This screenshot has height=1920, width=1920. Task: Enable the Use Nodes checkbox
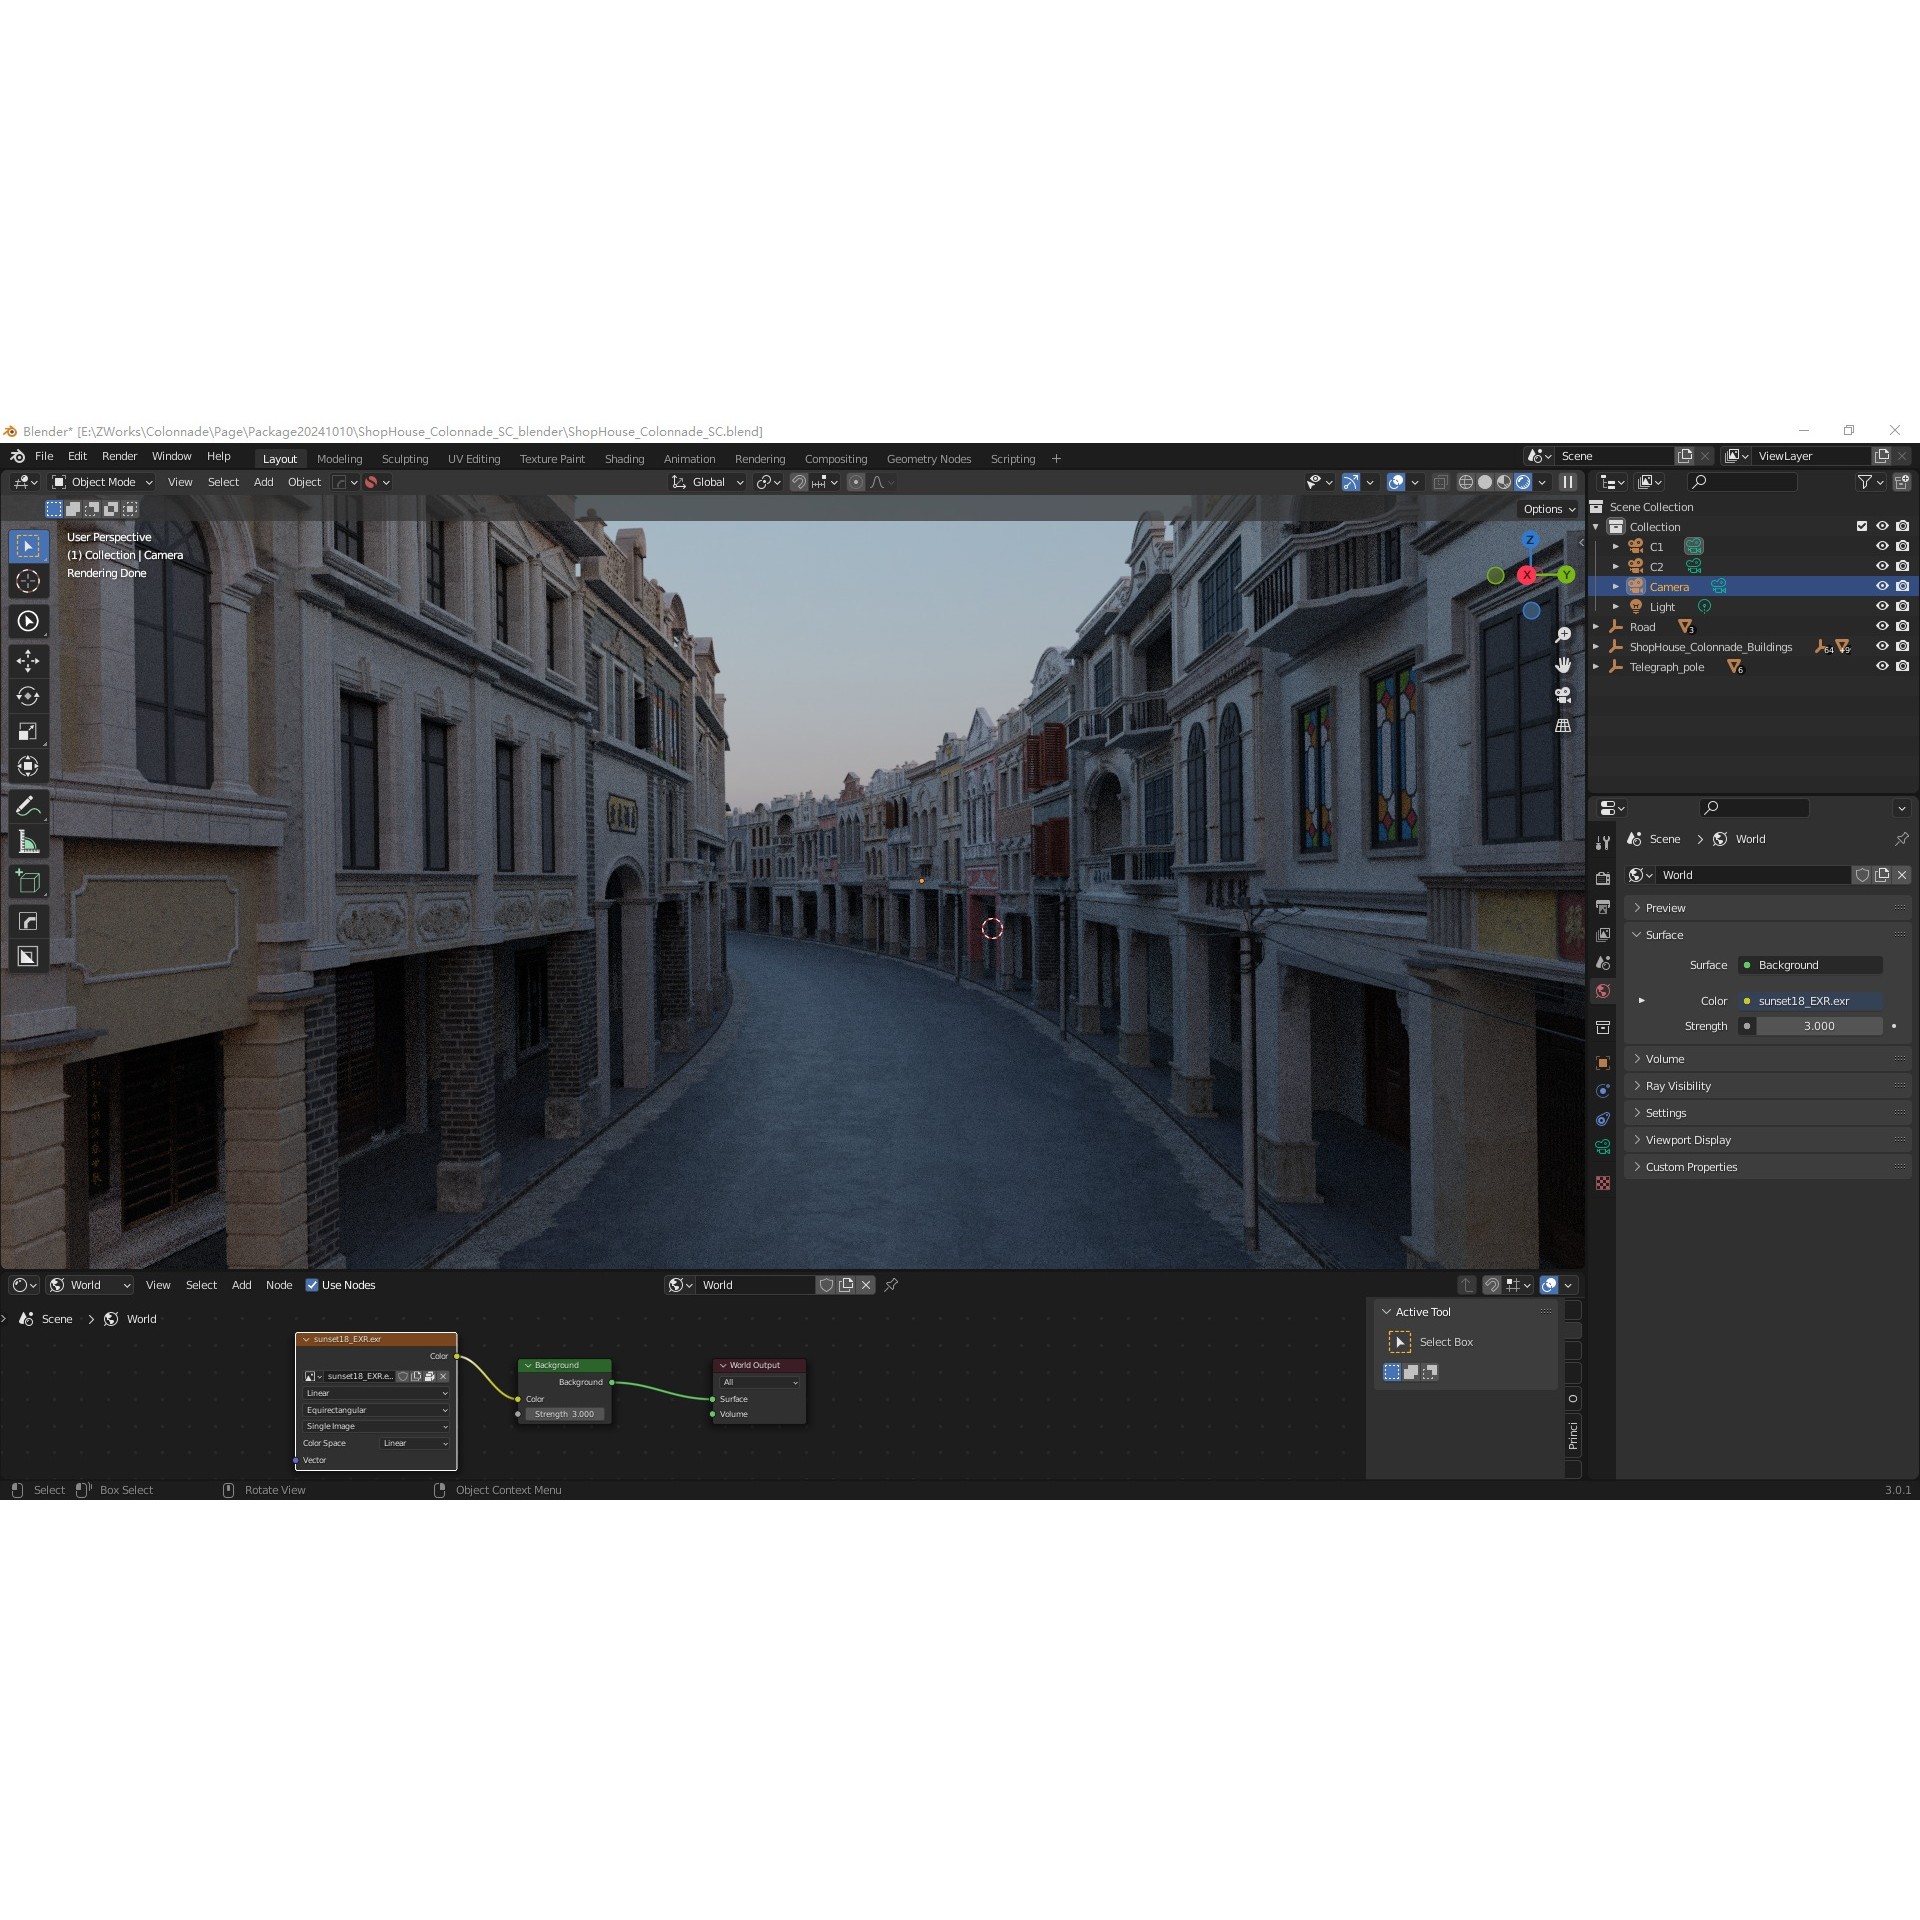313,1285
